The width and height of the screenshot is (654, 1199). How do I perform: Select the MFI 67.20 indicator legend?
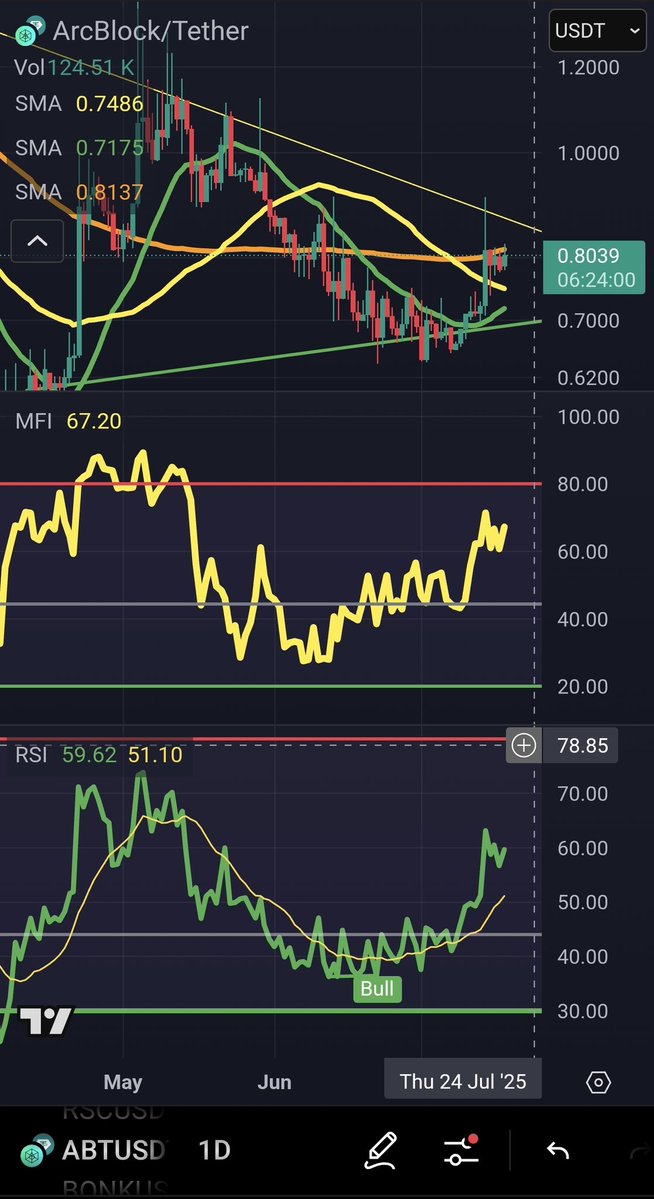67,421
